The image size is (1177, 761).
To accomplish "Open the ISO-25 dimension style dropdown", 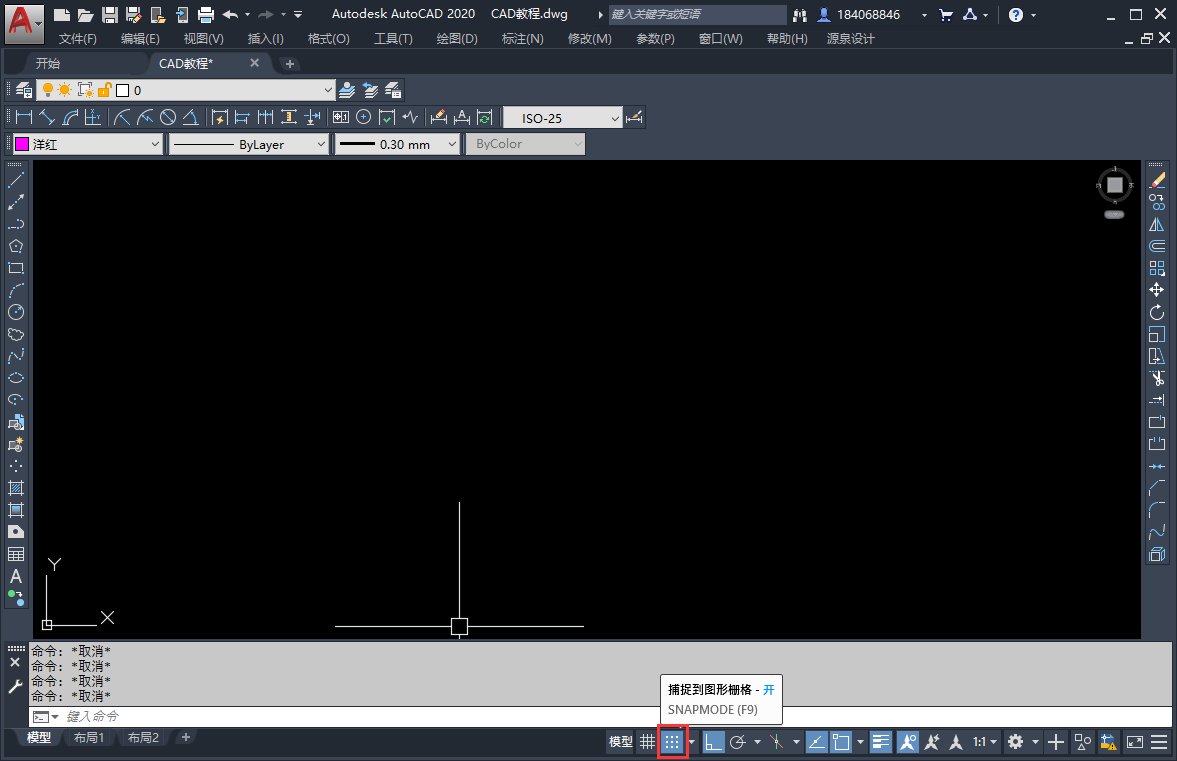I will click(x=613, y=116).
